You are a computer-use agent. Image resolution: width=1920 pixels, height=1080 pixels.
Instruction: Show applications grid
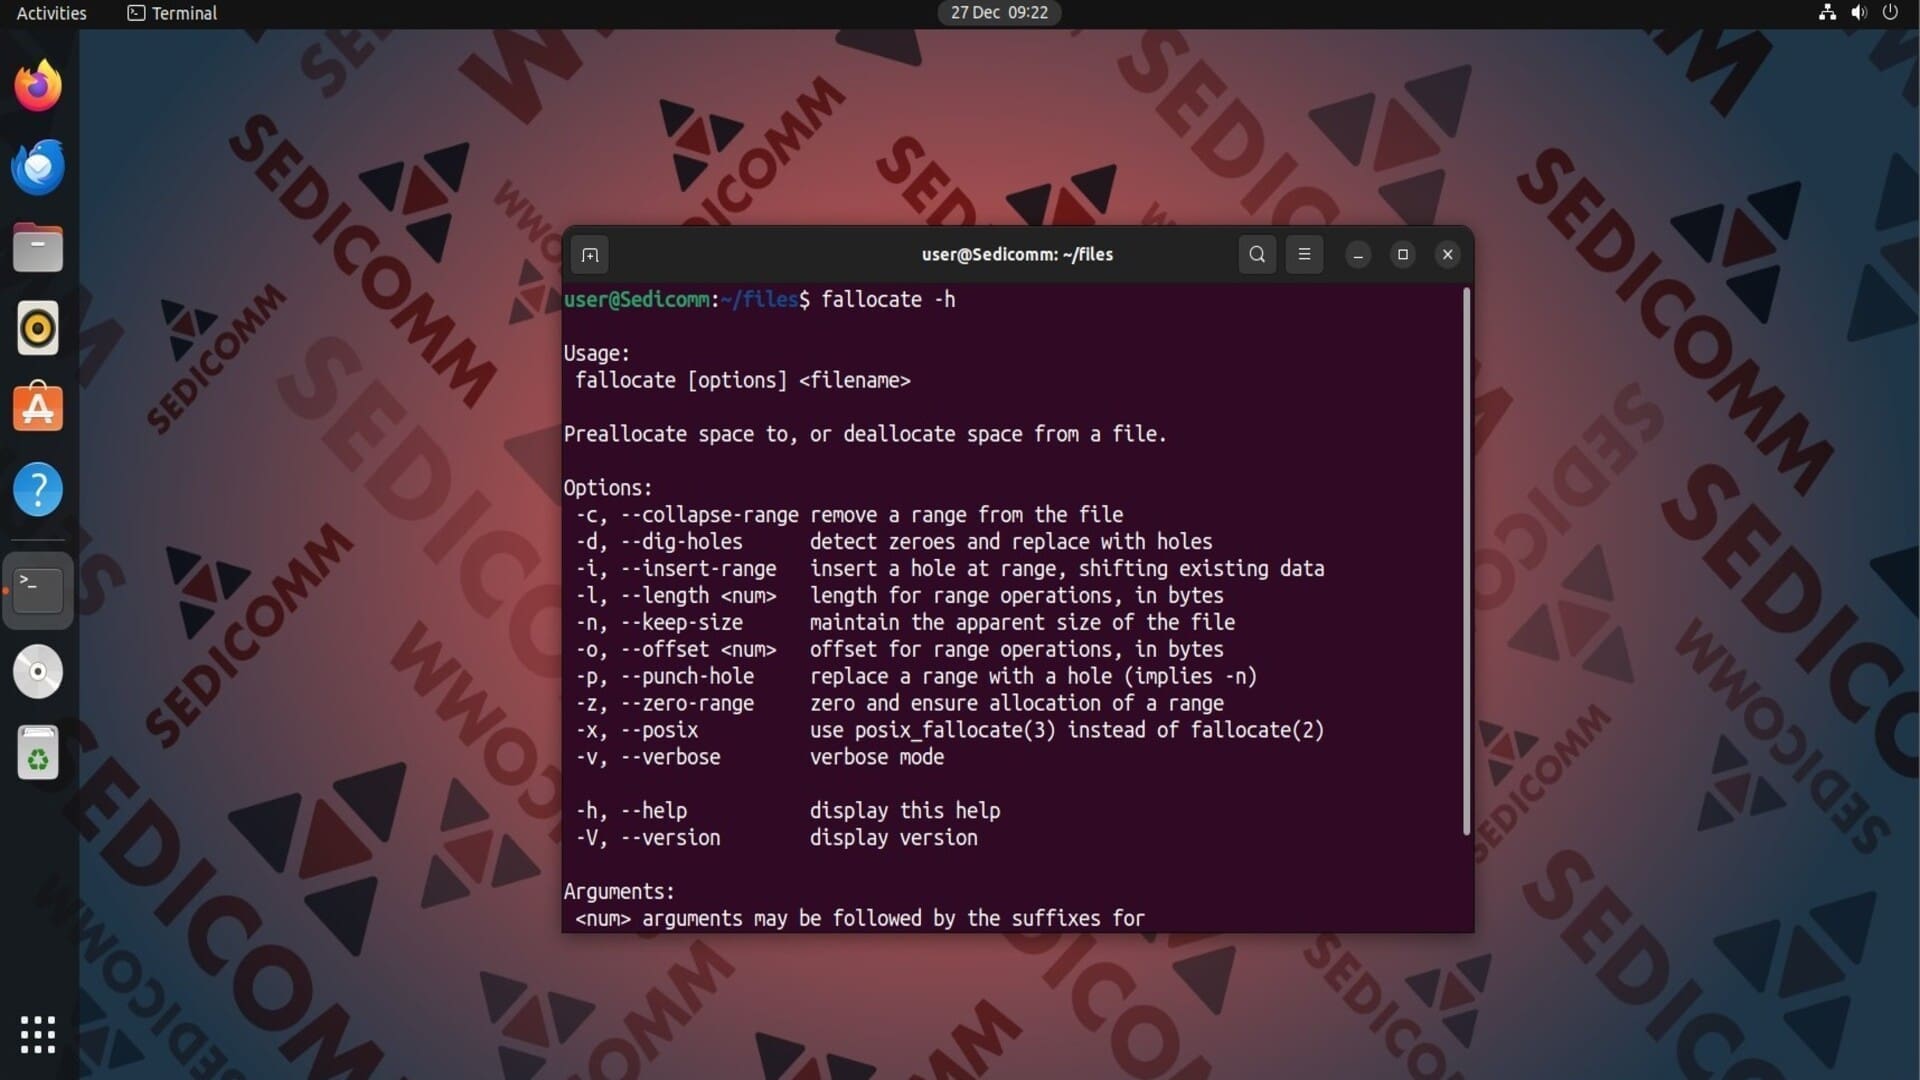tap(38, 1034)
